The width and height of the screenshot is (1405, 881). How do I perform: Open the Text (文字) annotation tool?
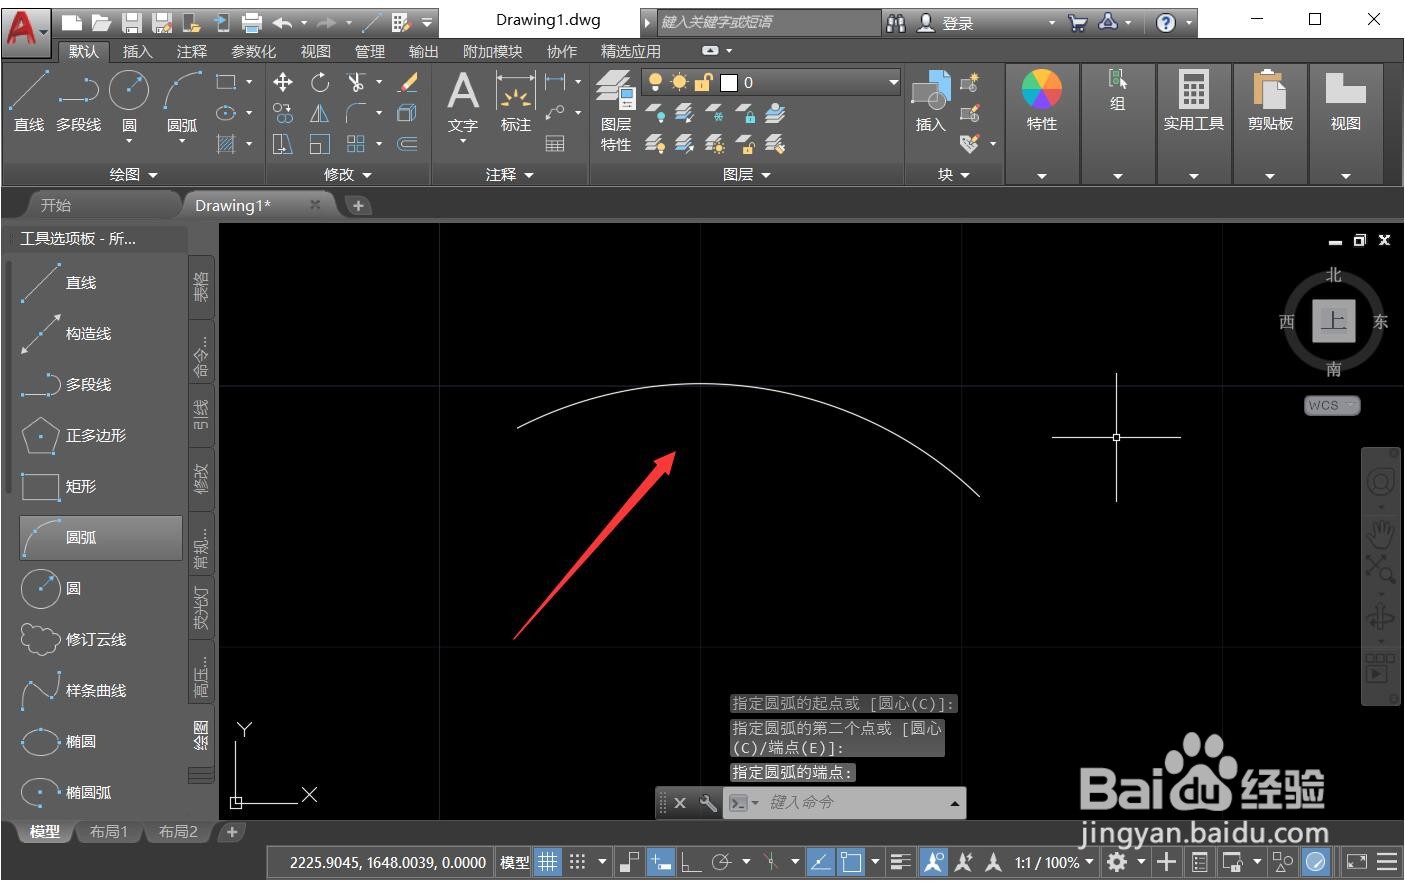point(462,102)
